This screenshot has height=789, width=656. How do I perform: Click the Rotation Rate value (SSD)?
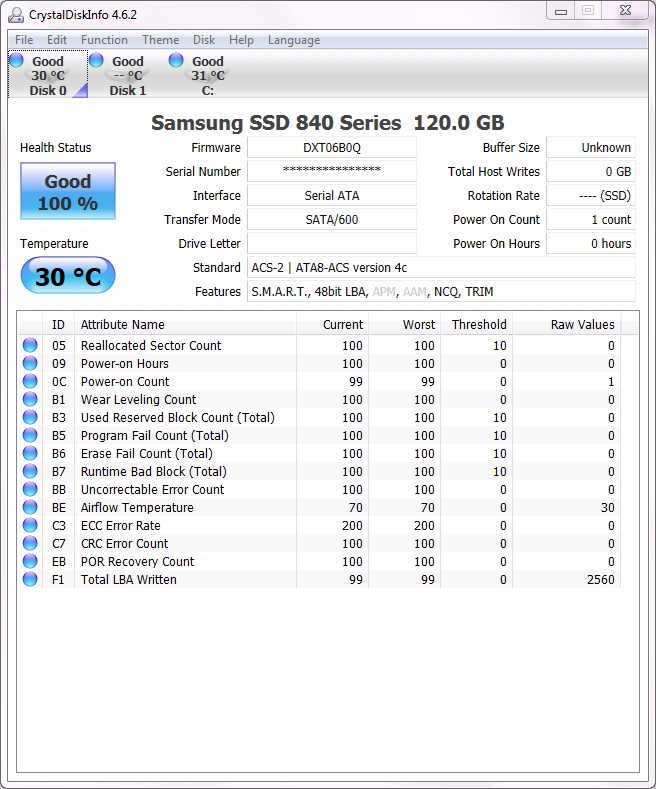[591, 195]
